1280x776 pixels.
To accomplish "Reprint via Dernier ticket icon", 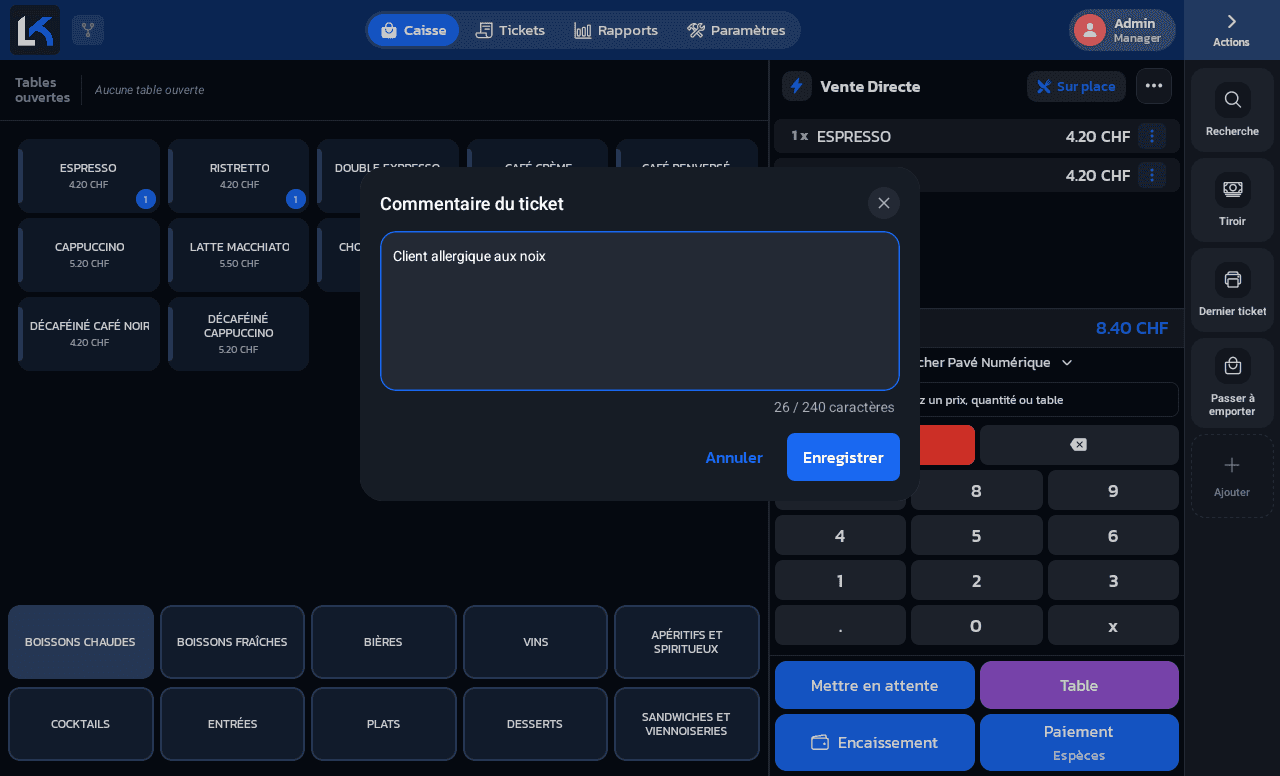I will click(x=1232, y=279).
